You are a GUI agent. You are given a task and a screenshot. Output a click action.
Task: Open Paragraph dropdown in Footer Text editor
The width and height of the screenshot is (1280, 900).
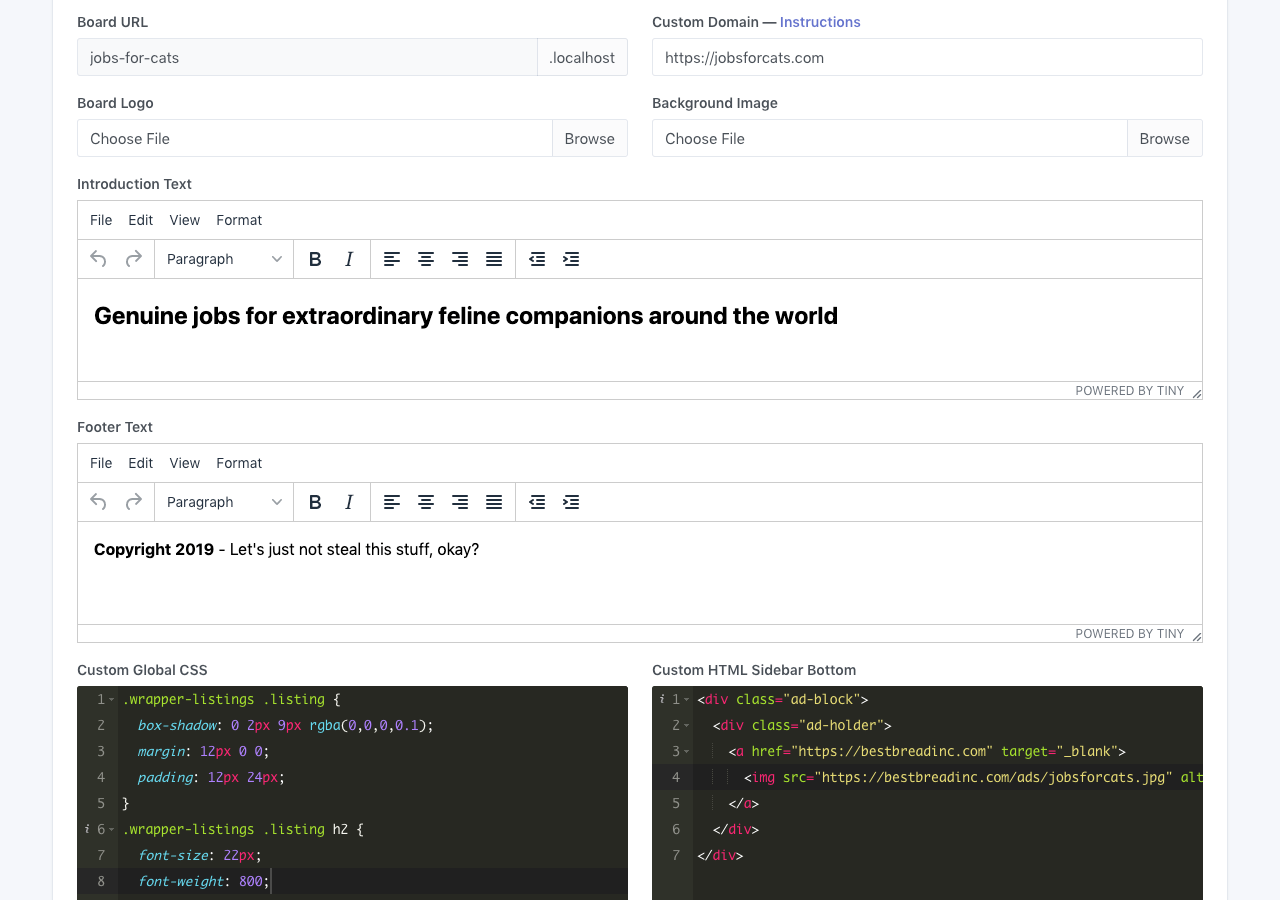coord(224,502)
